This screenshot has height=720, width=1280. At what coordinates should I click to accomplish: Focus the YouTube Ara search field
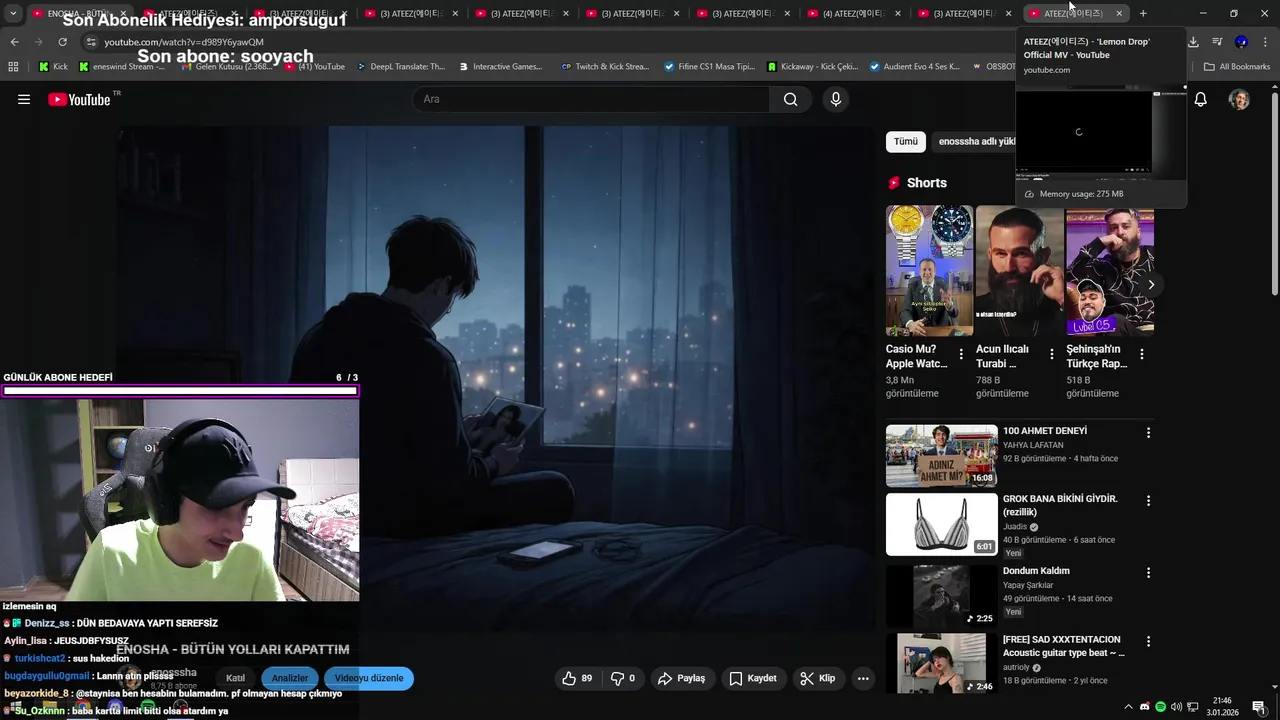[x=591, y=99]
